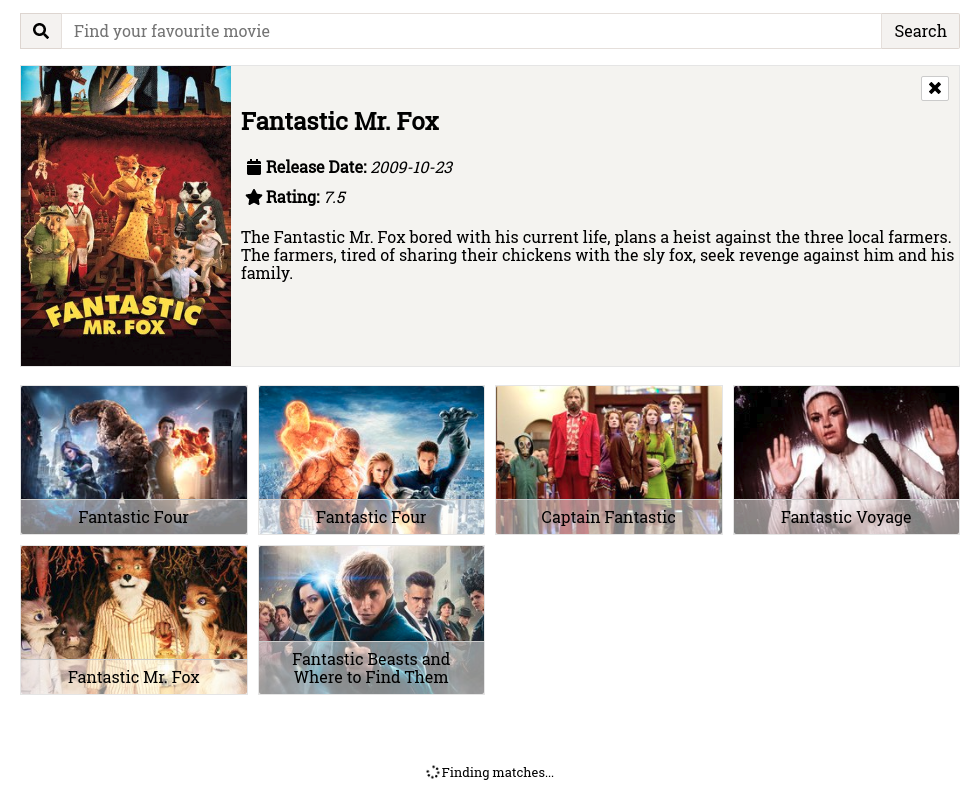979x795 pixels.
Task: Open the Fantastic Mr. Fox result card
Action: pyautogui.click(x=134, y=620)
